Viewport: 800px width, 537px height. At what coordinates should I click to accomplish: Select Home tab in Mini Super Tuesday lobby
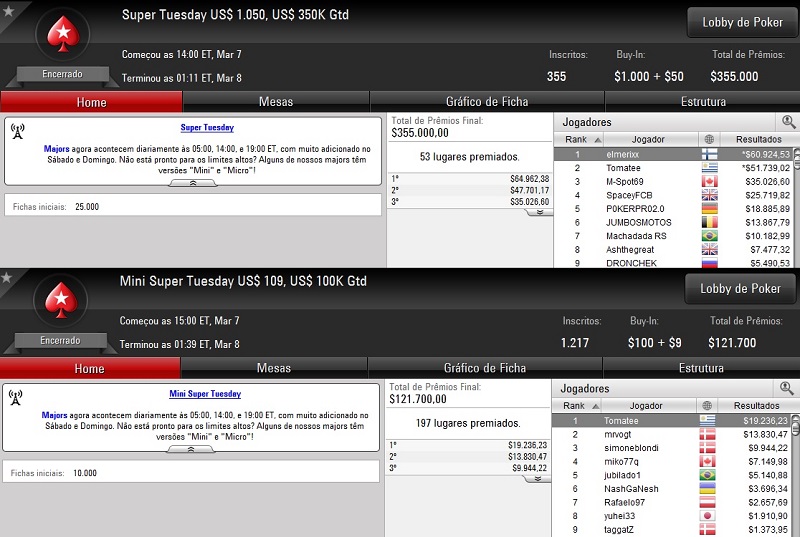click(x=89, y=368)
